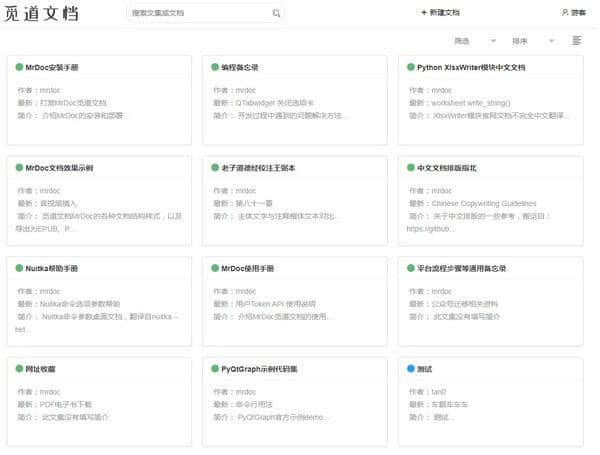Screen dimensions: 600x455
Task: Open the MrDoc使用手册 collection
Action: [248, 268]
